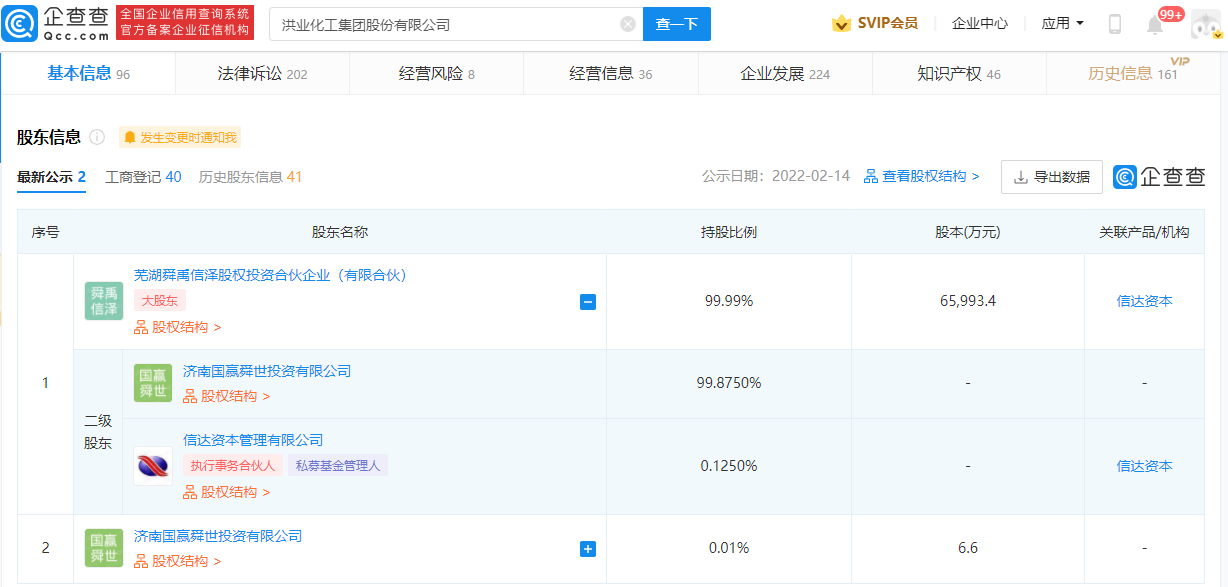The width and height of the screenshot is (1228, 587).
Task: Switch to 企业发展 tab
Action: 785,74
